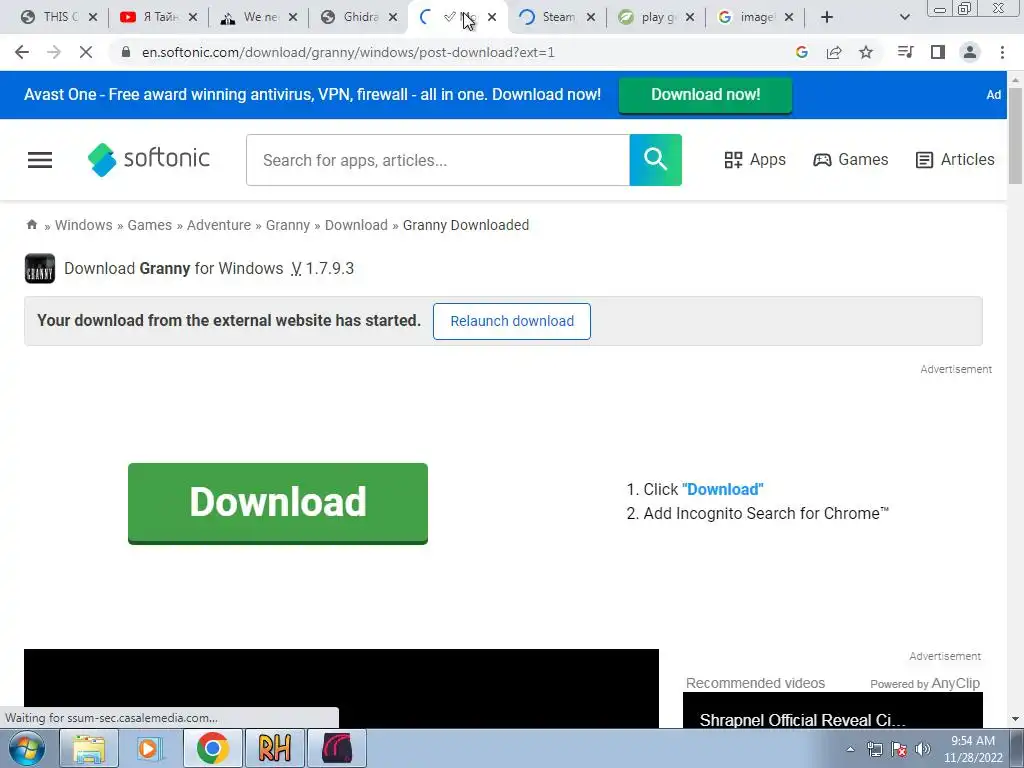1024x768 pixels.
Task: Click Download in the breadcrumb
Action: coord(356,225)
